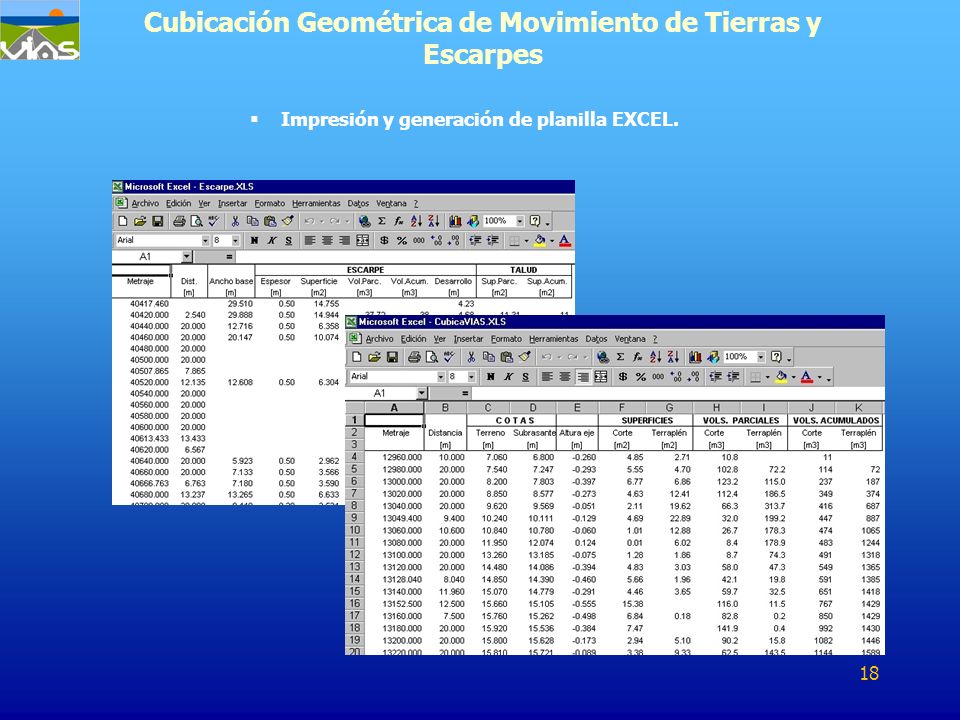Toggle center alignment in CubicaVIAS.XLS window

point(565,377)
